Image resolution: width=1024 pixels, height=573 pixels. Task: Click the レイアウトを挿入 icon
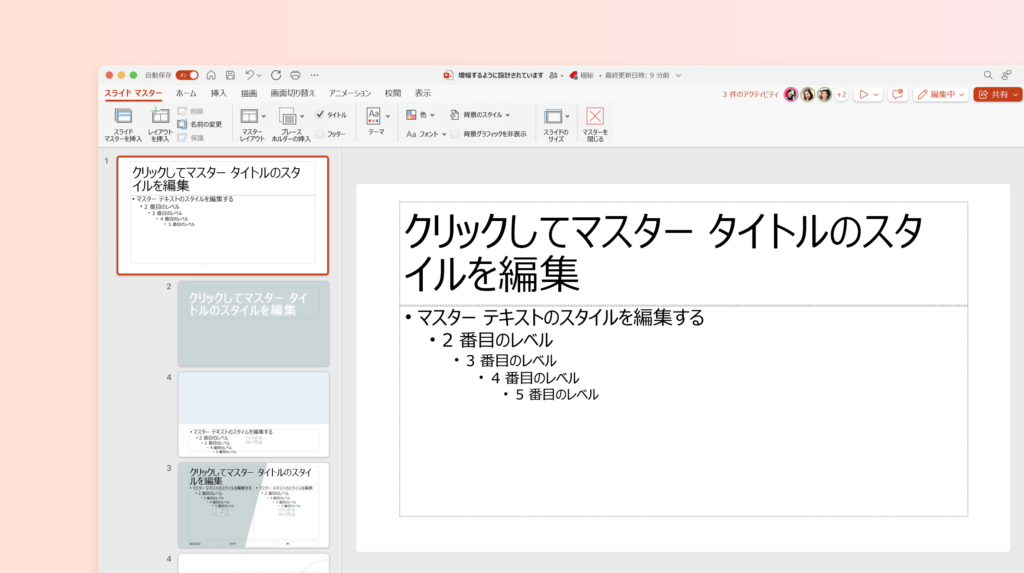(160, 116)
